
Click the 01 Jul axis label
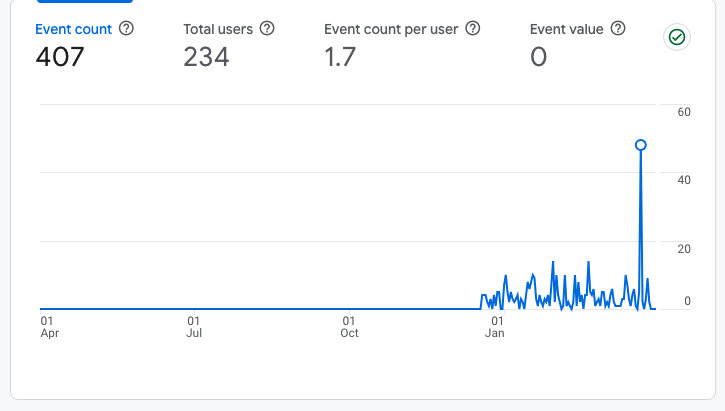(194, 327)
